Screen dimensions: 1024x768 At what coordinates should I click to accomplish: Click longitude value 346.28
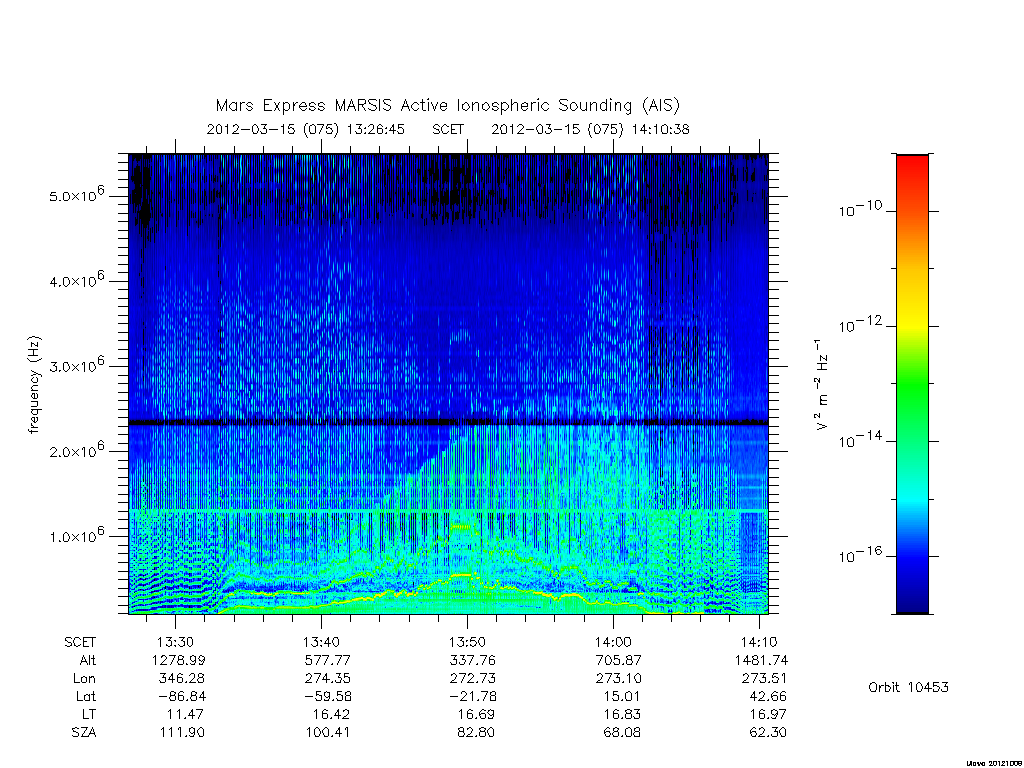[182, 678]
